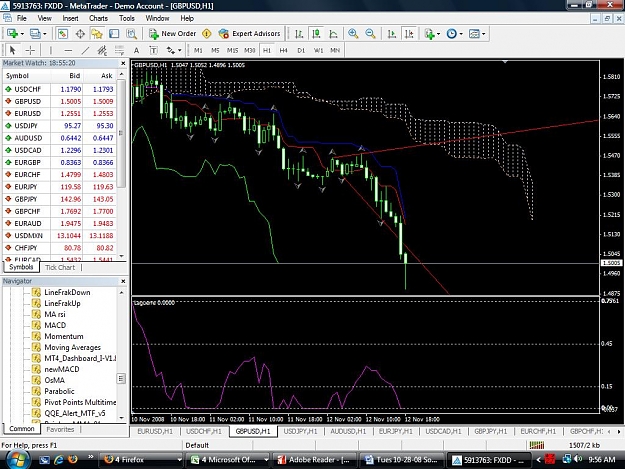Open the Charts menu
The height and width of the screenshot is (469, 625).
[98, 18]
